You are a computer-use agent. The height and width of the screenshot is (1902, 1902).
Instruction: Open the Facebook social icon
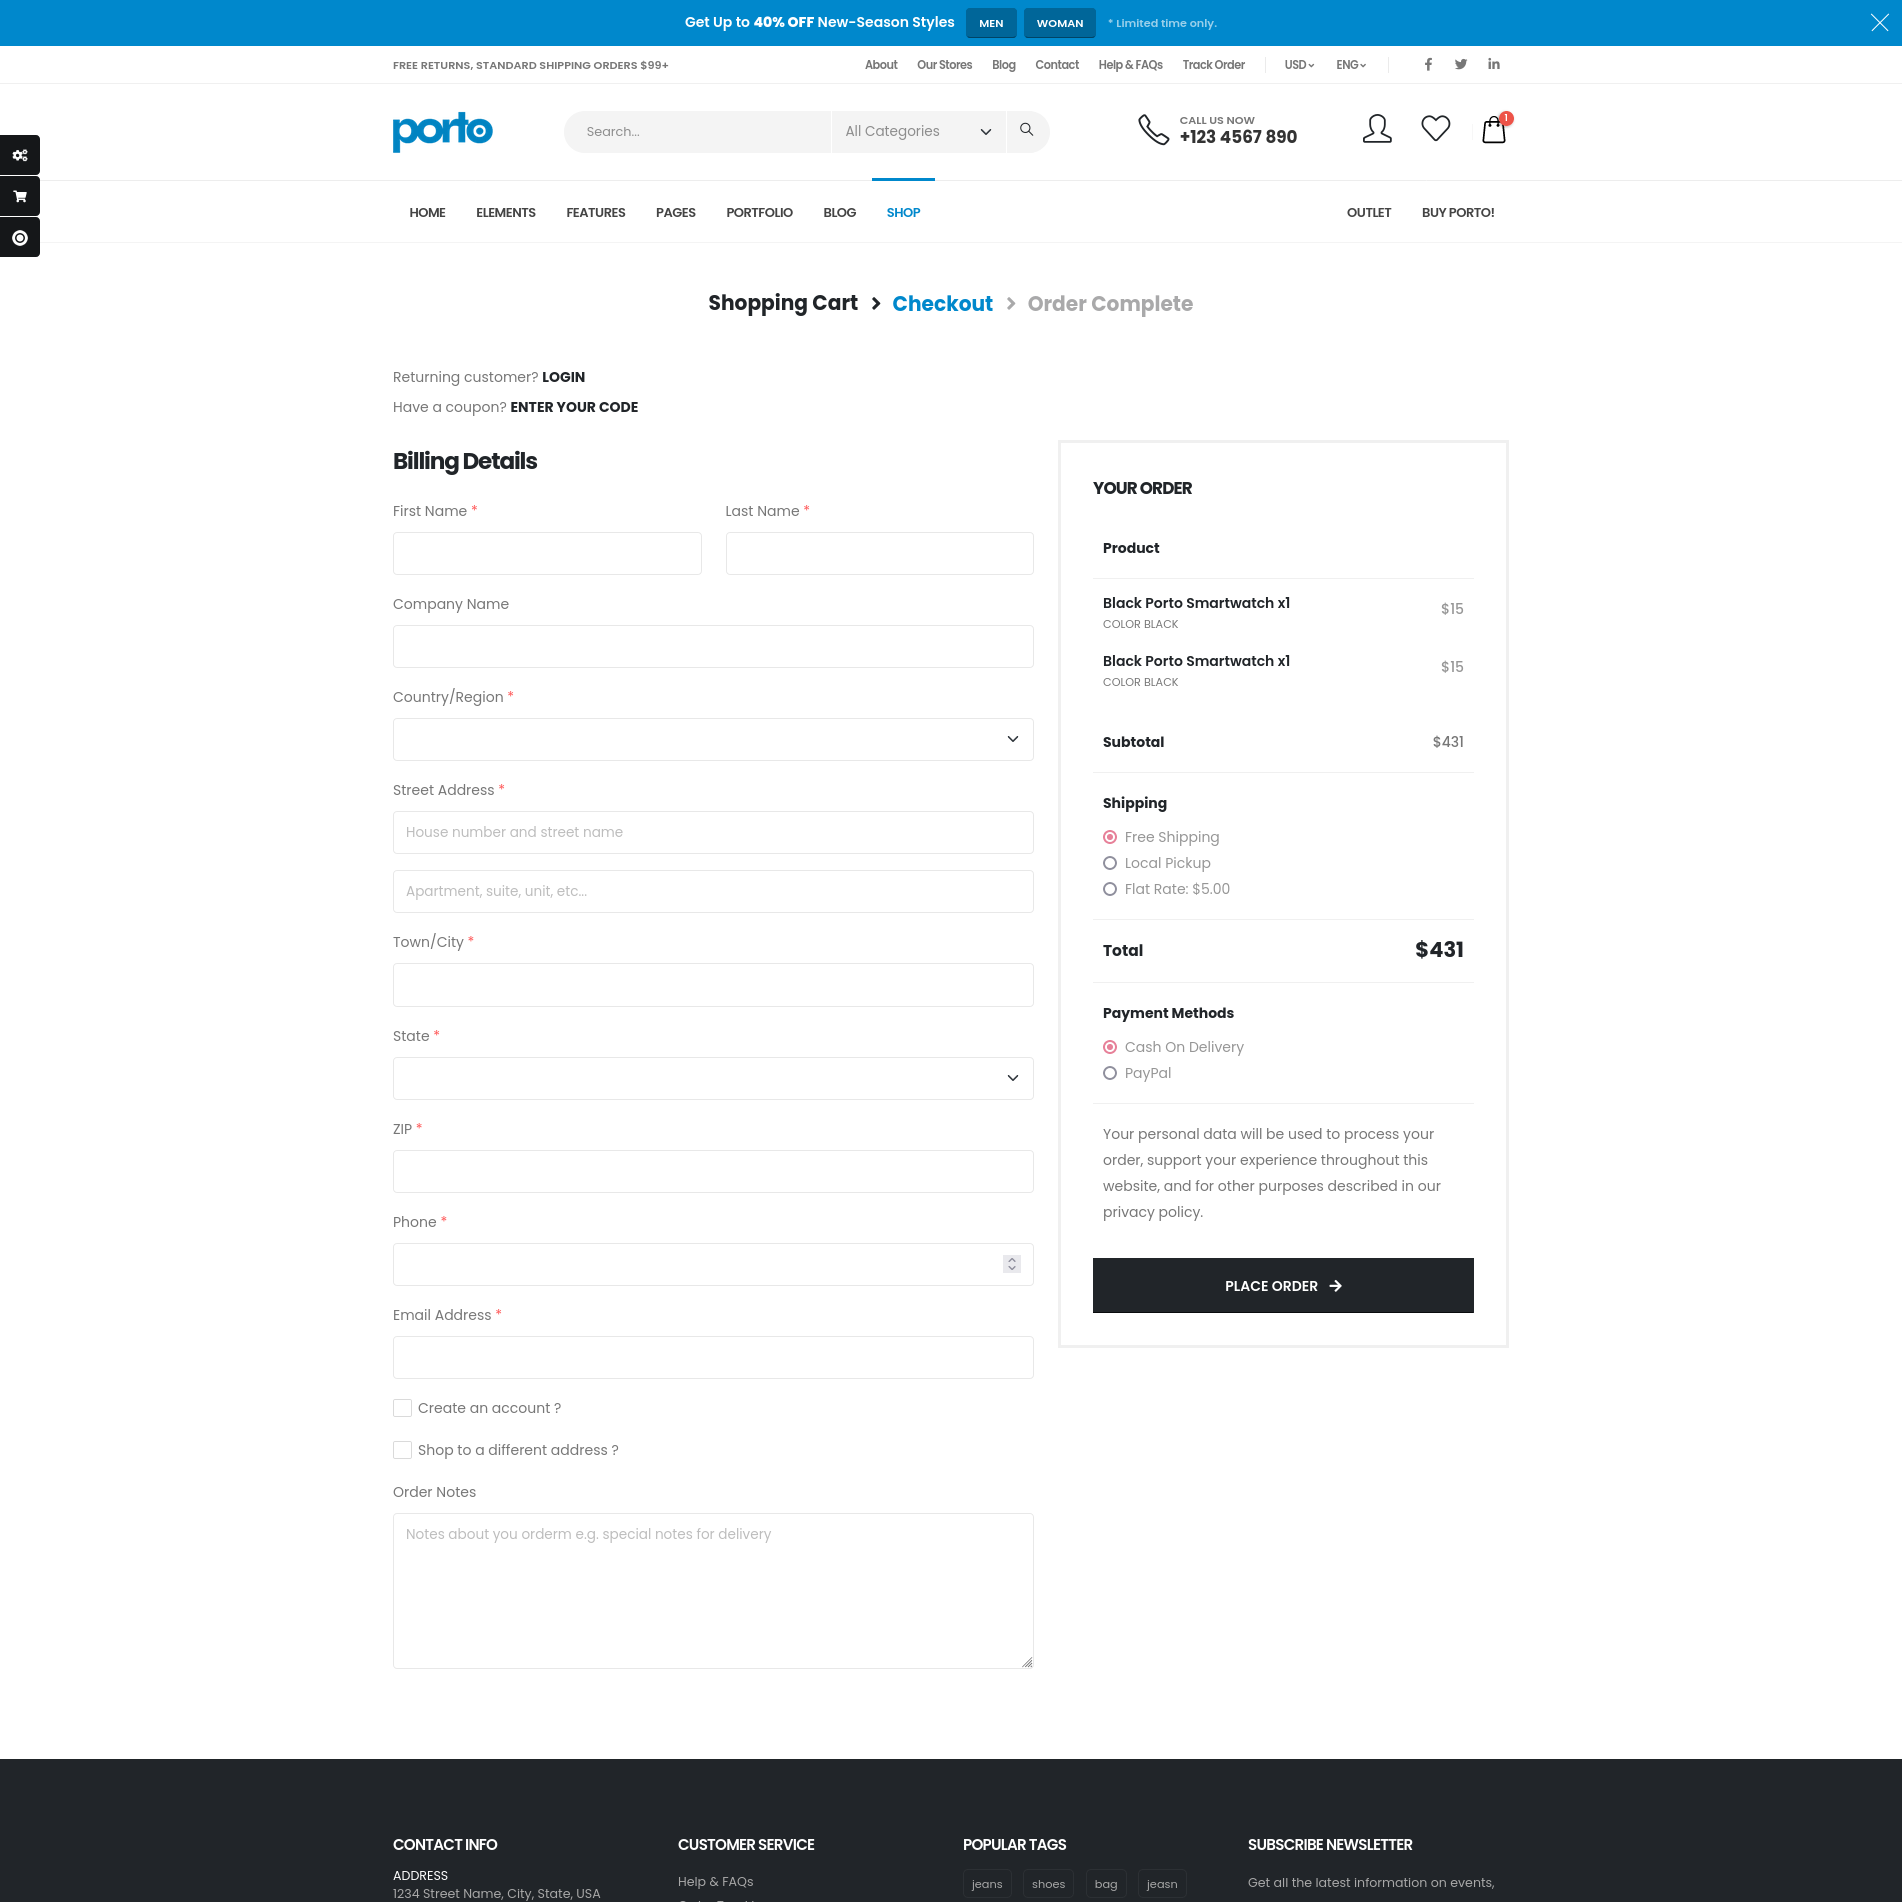1428,65
